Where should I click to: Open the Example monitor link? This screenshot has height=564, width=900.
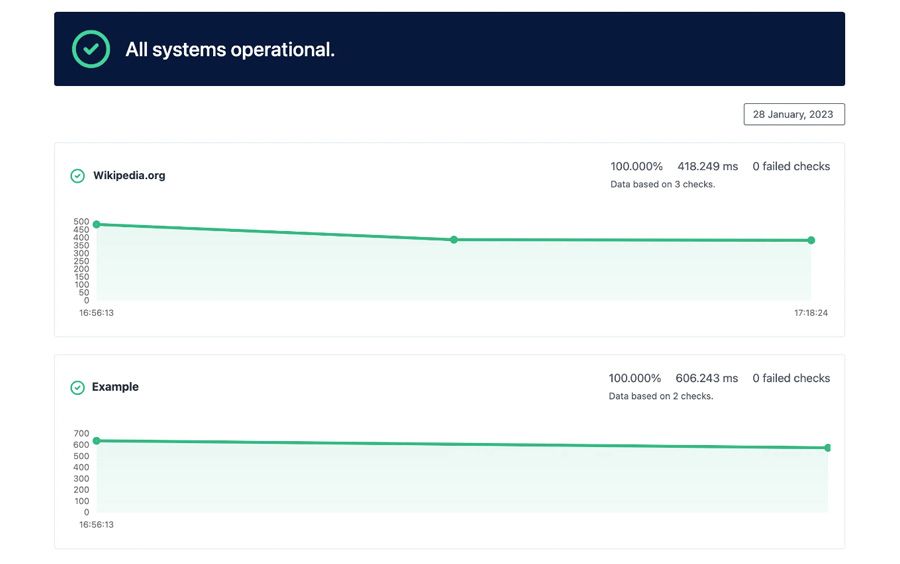[115, 387]
